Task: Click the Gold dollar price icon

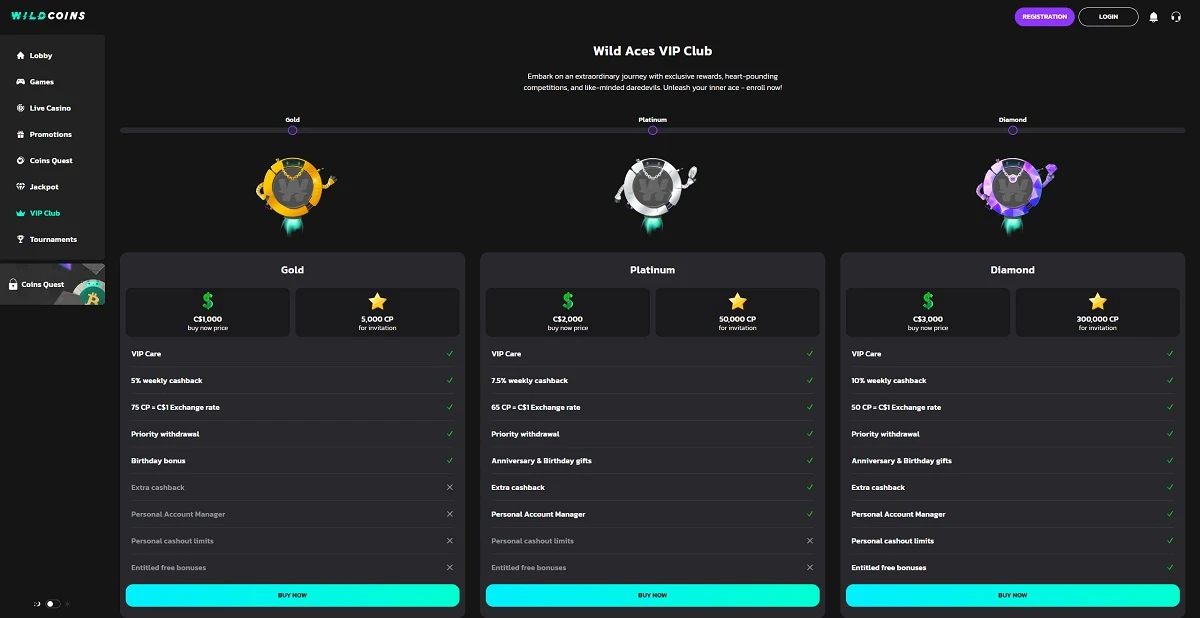Action: 208,301
